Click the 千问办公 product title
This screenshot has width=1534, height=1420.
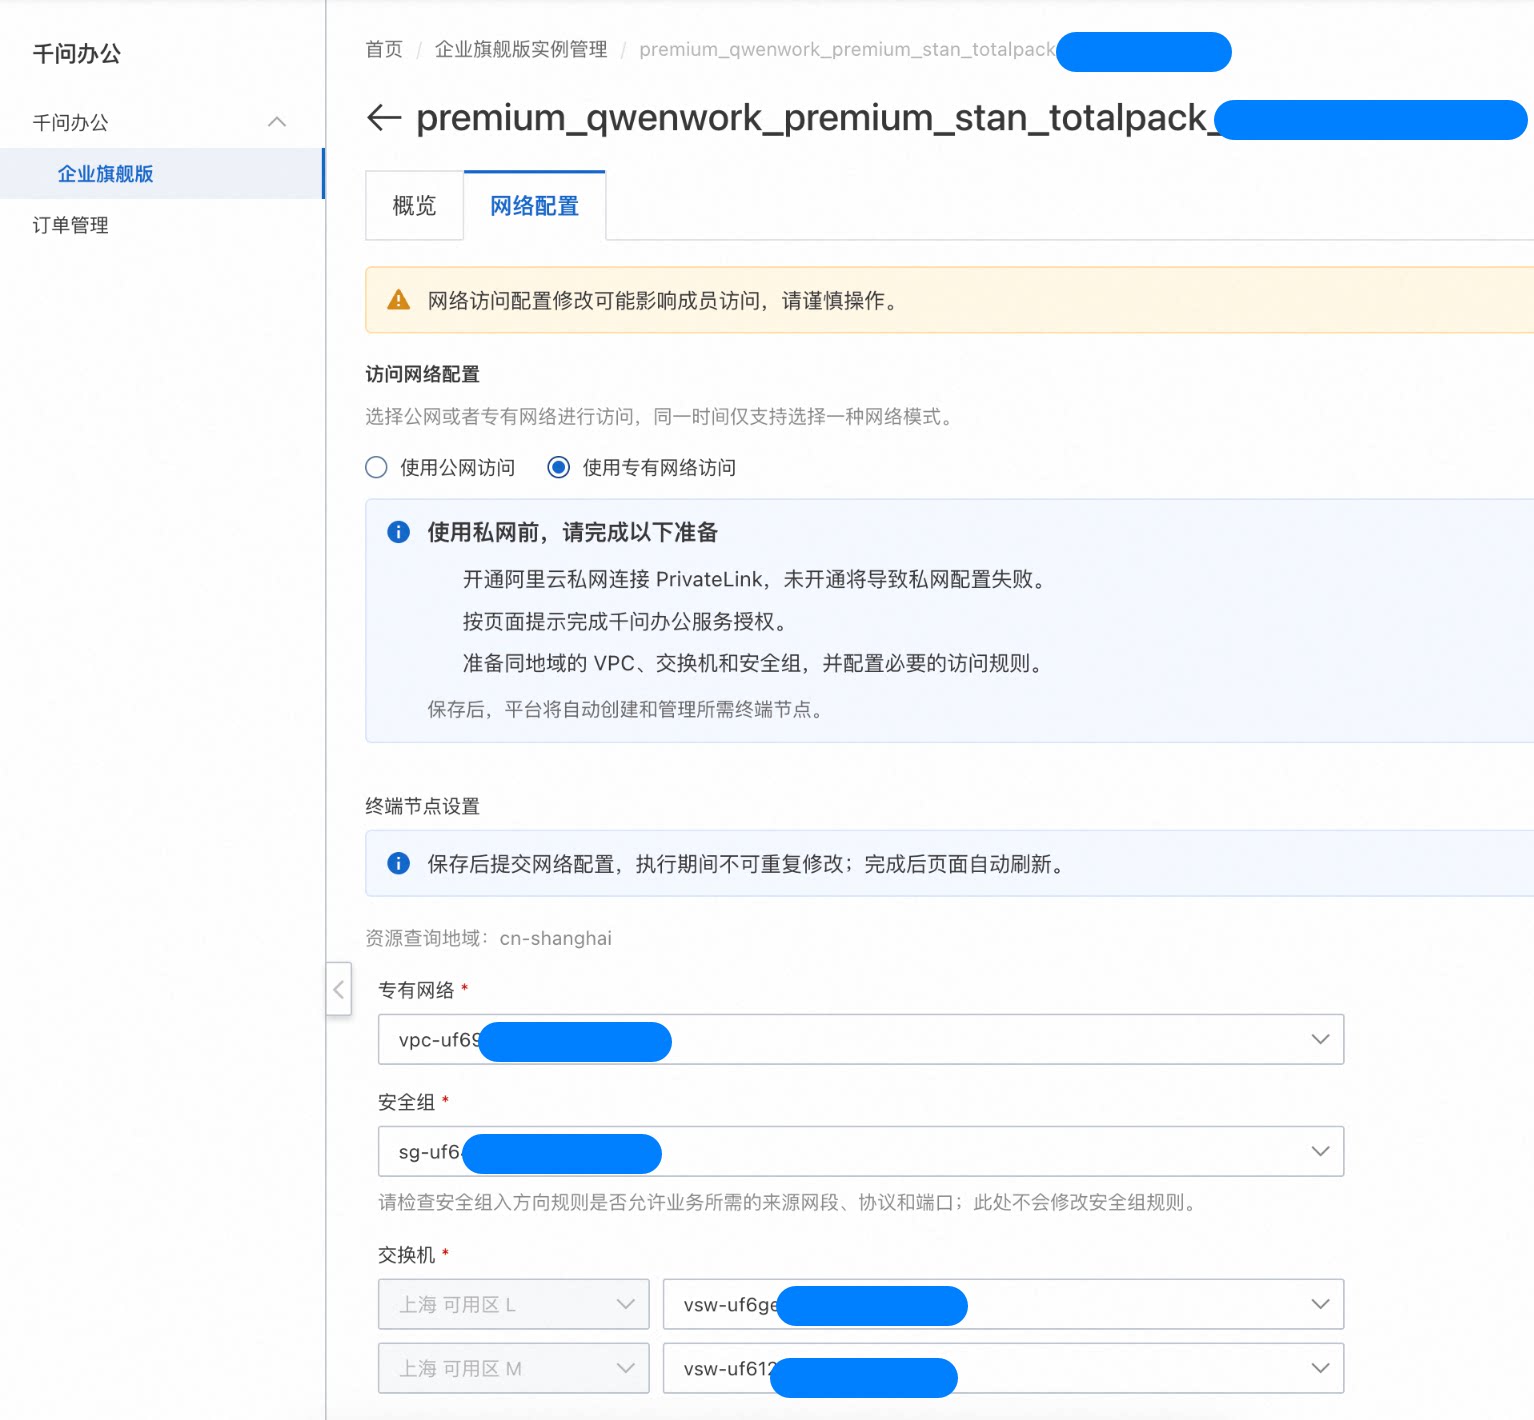[77, 54]
